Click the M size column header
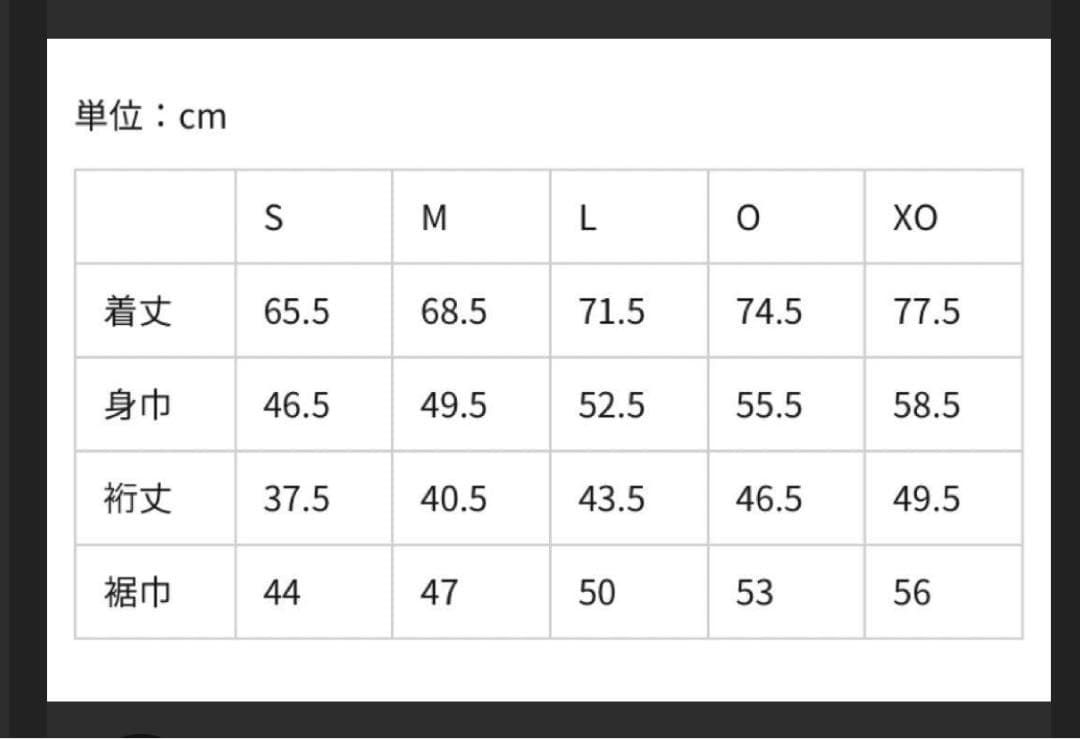The image size is (1080, 739). pos(434,218)
